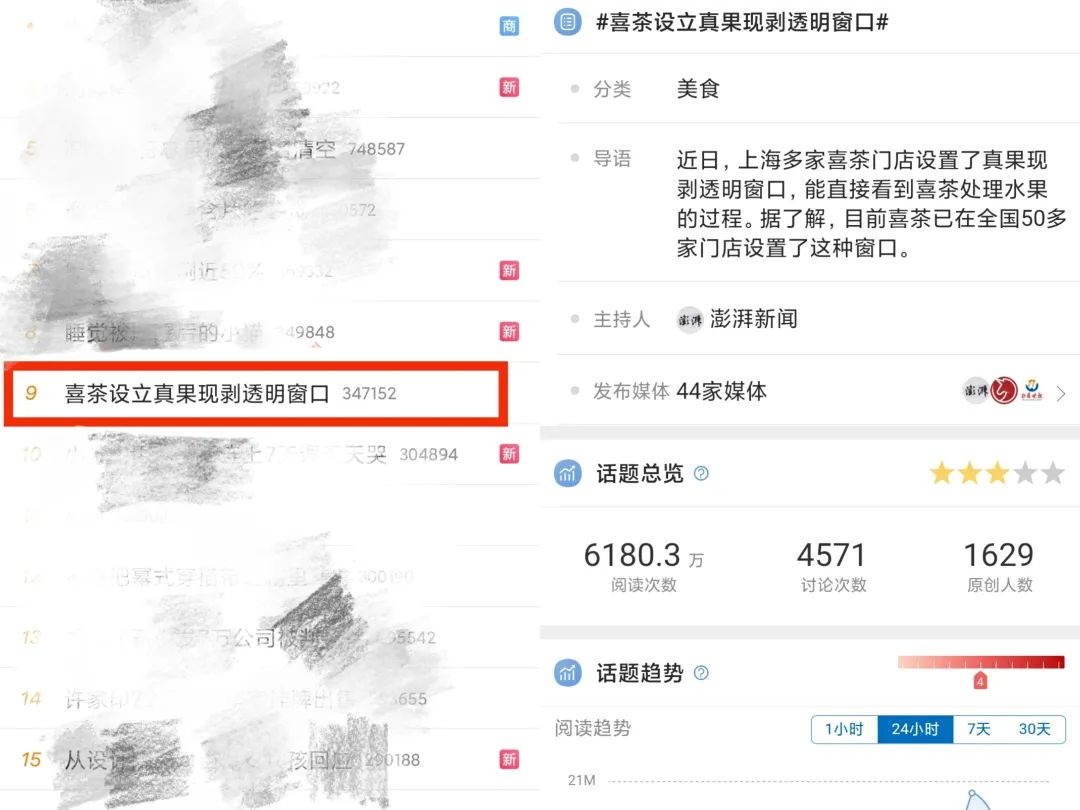Click the 话题总览 chart icon
The width and height of the screenshot is (1080, 810).
pos(568,473)
